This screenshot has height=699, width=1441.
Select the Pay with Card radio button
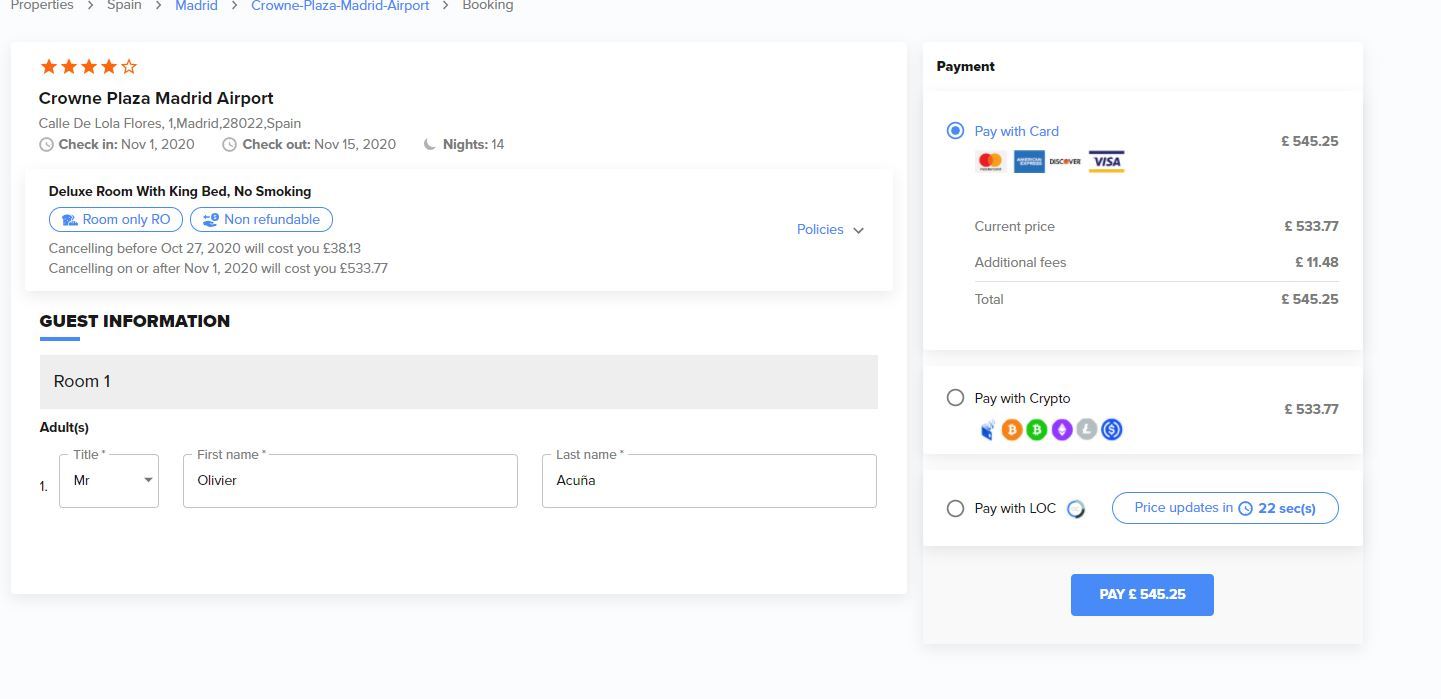(x=955, y=131)
